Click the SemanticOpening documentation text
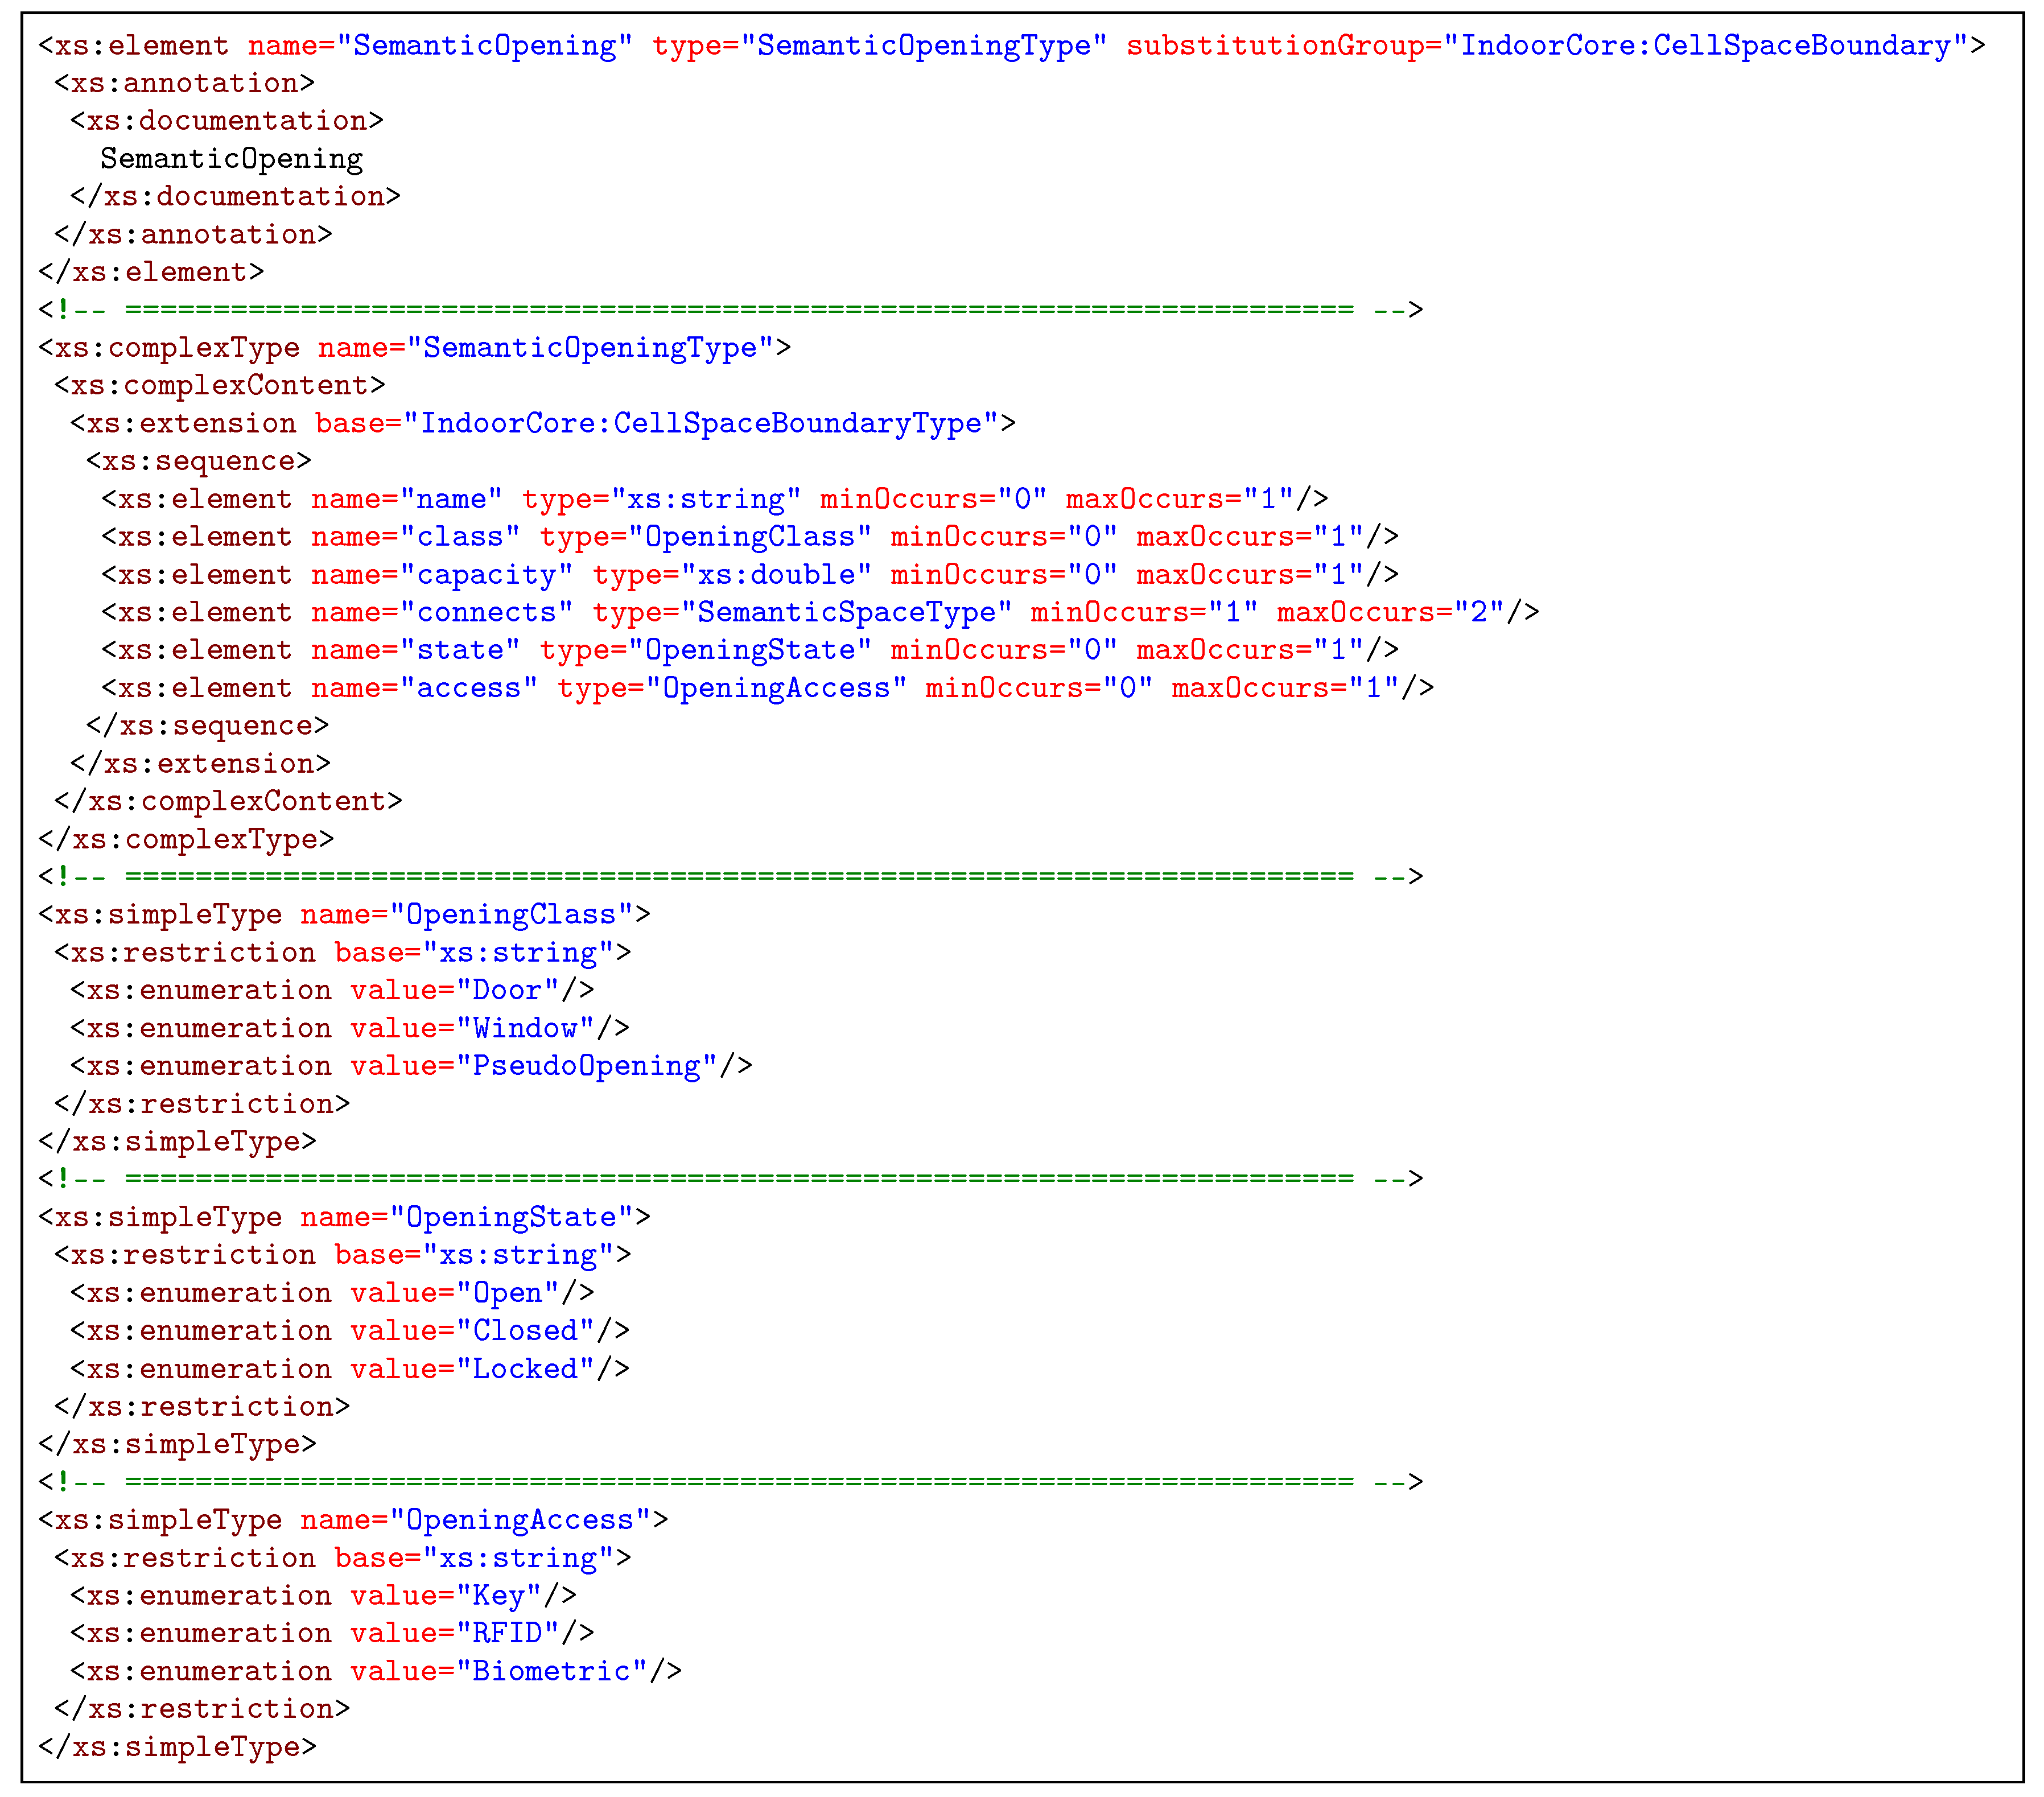The image size is (2044, 1797). click(x=231, y=159)
